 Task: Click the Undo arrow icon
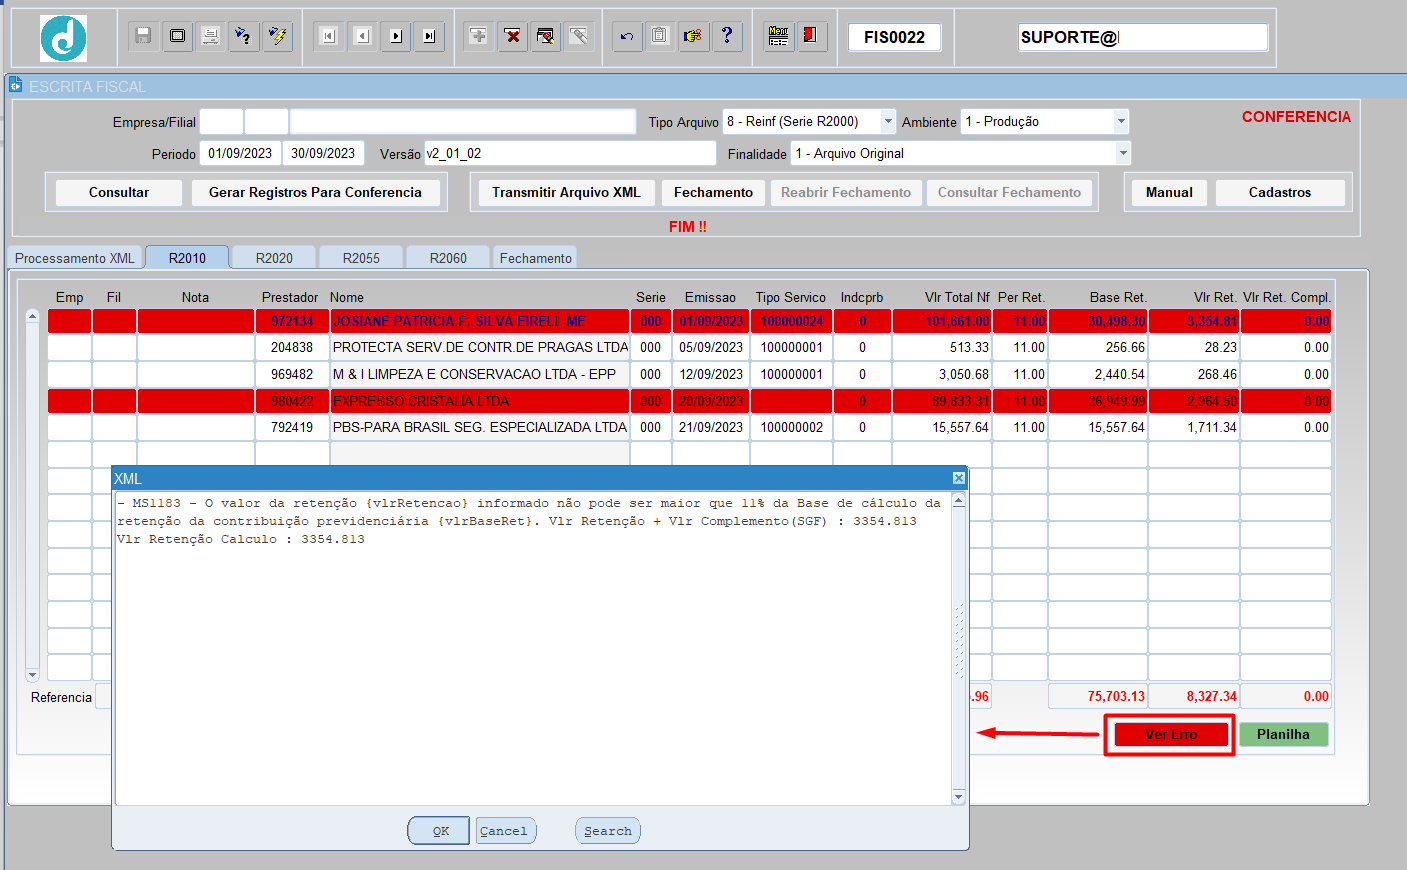coord(627,36)
